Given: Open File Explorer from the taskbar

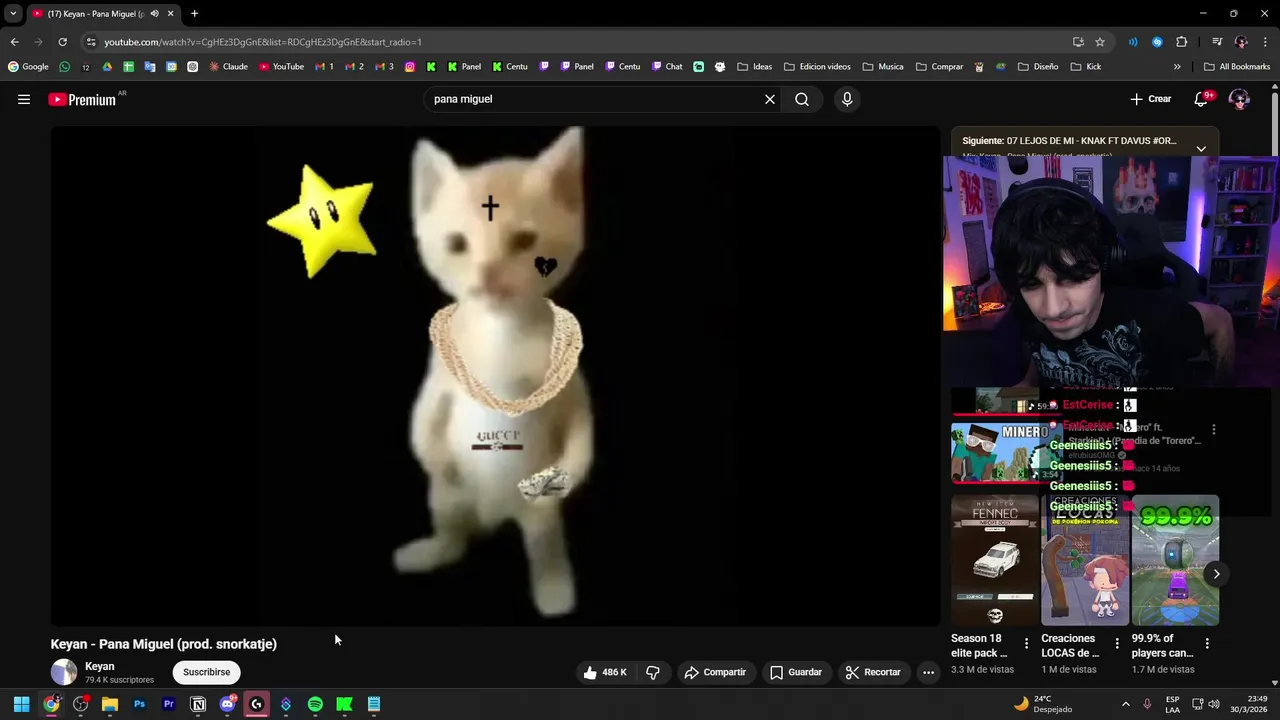Looking at the screenshot, I should click(x=110, y=704).
